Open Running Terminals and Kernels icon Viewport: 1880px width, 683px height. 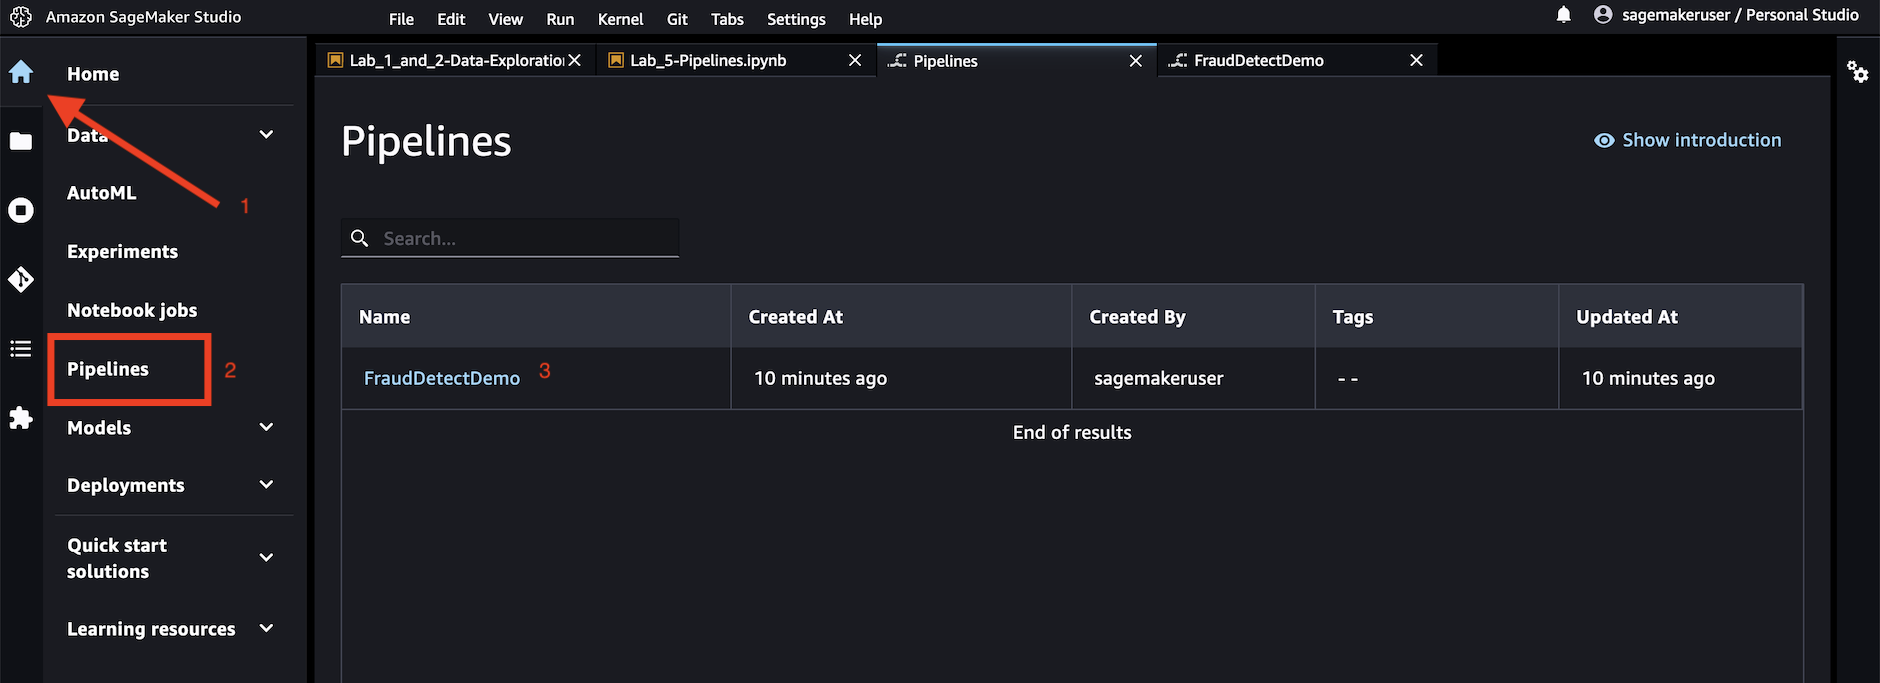[21, 210]
